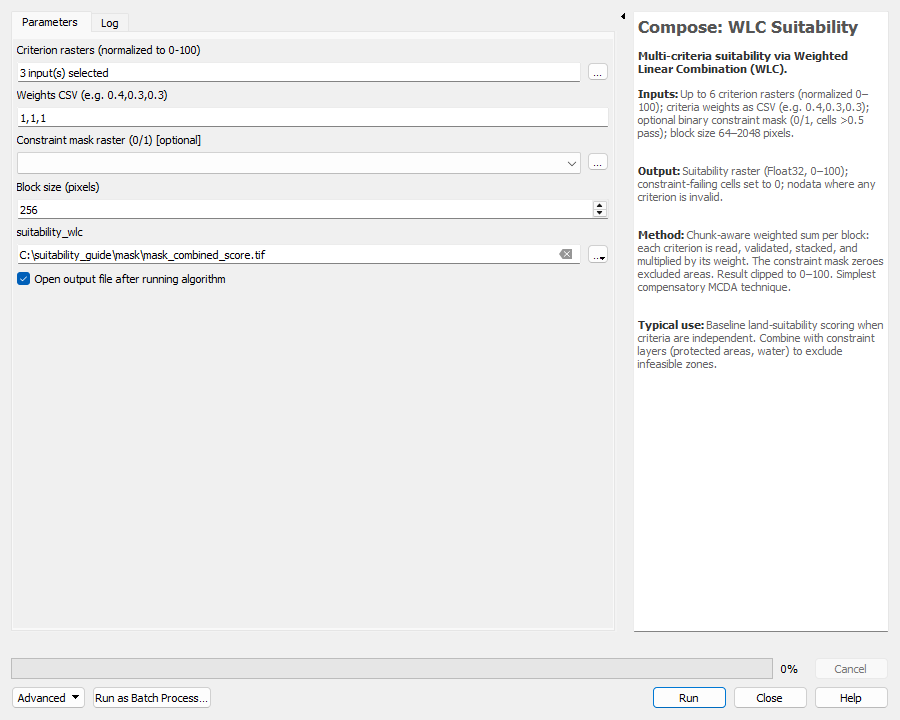
Task: Click the 'Typical use:' help paragraph
Action: pos(761,344)
